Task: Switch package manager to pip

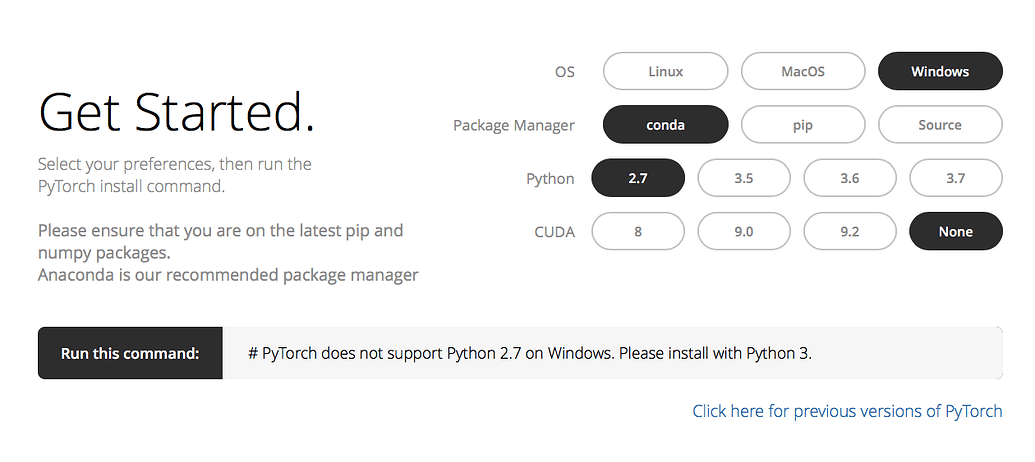Action: (803, 125)
